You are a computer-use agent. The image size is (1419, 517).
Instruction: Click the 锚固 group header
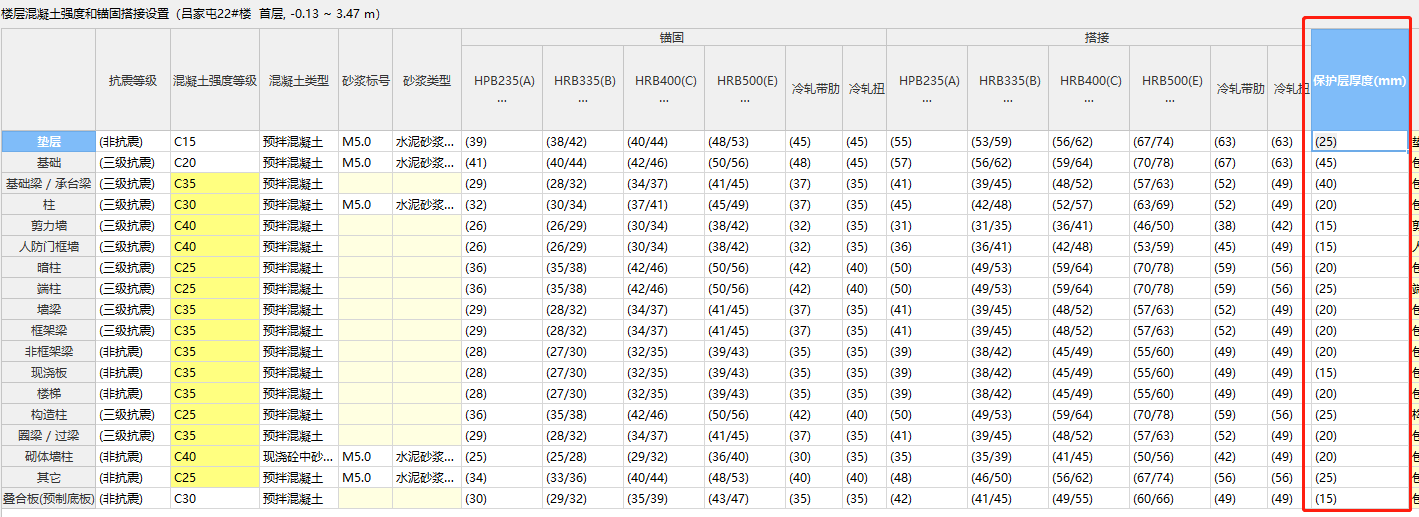[x=673, y=37]
